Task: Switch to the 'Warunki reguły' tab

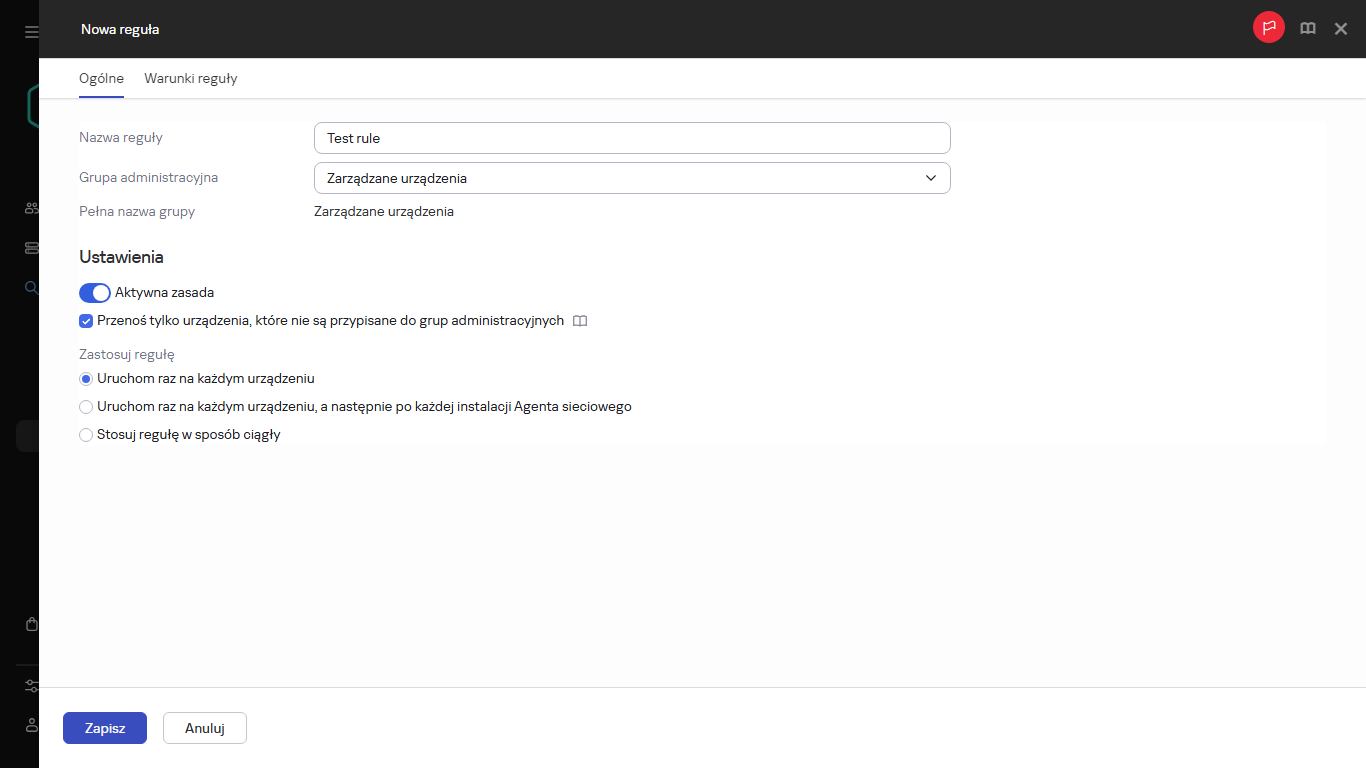Action: coord(190,78)
